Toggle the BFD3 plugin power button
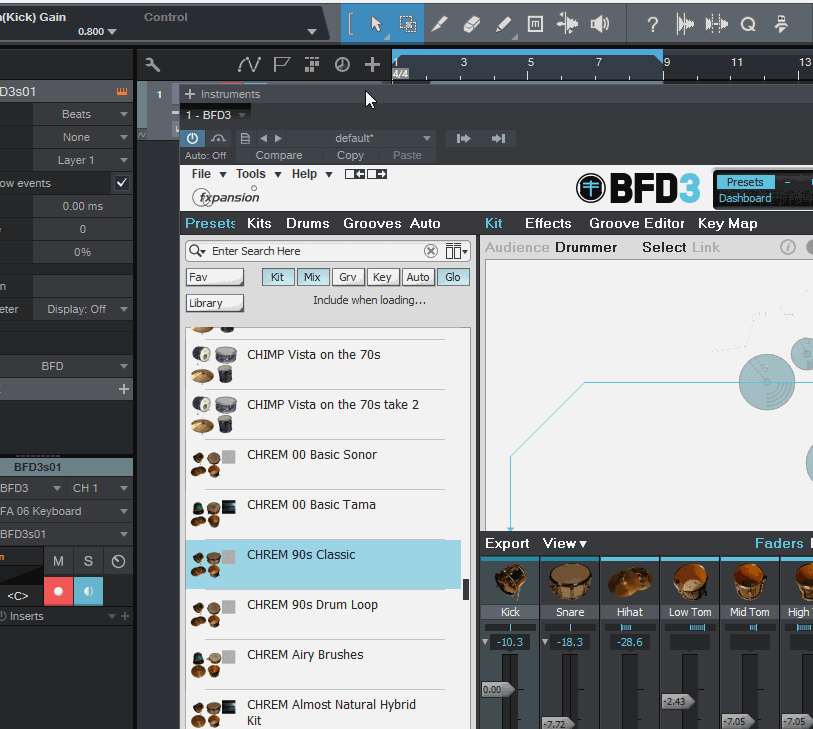Screen dimensions: 813x729 [x=192, y=138]
